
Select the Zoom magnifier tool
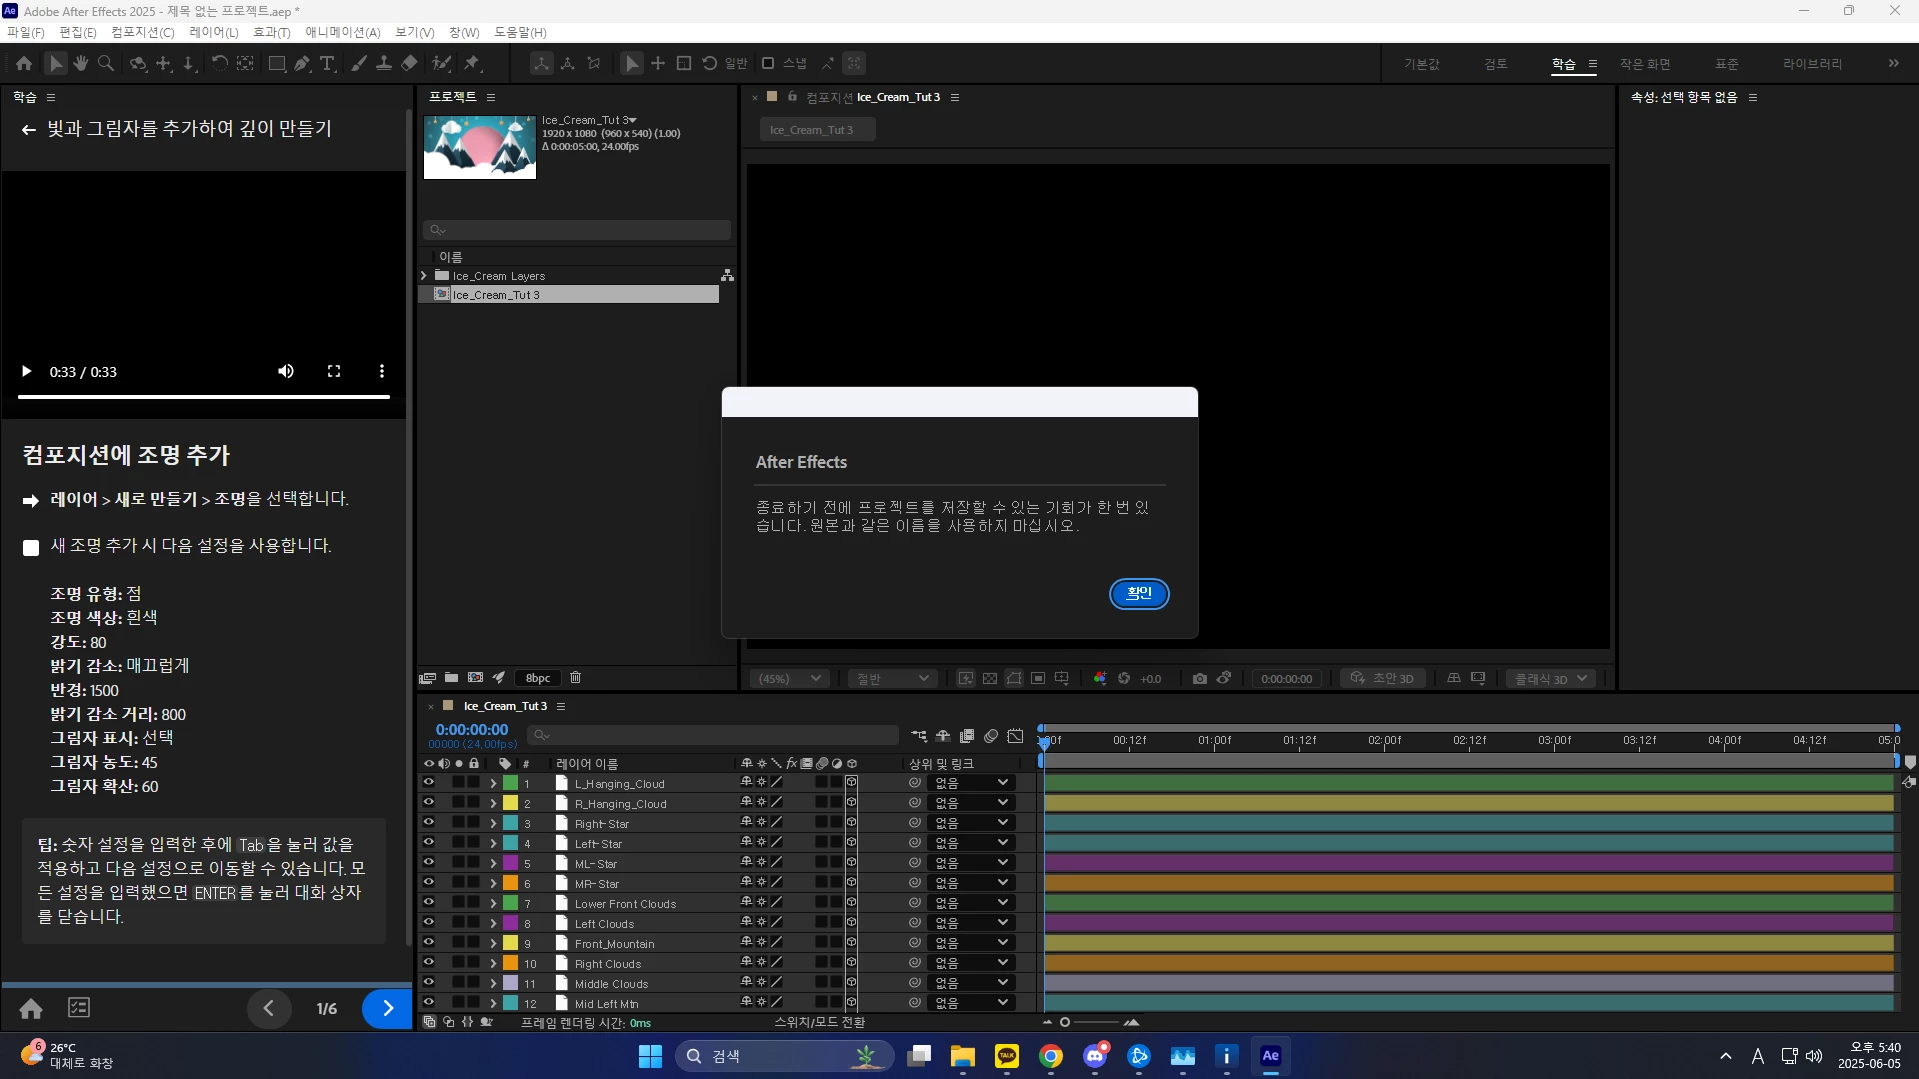click(106, 63)
